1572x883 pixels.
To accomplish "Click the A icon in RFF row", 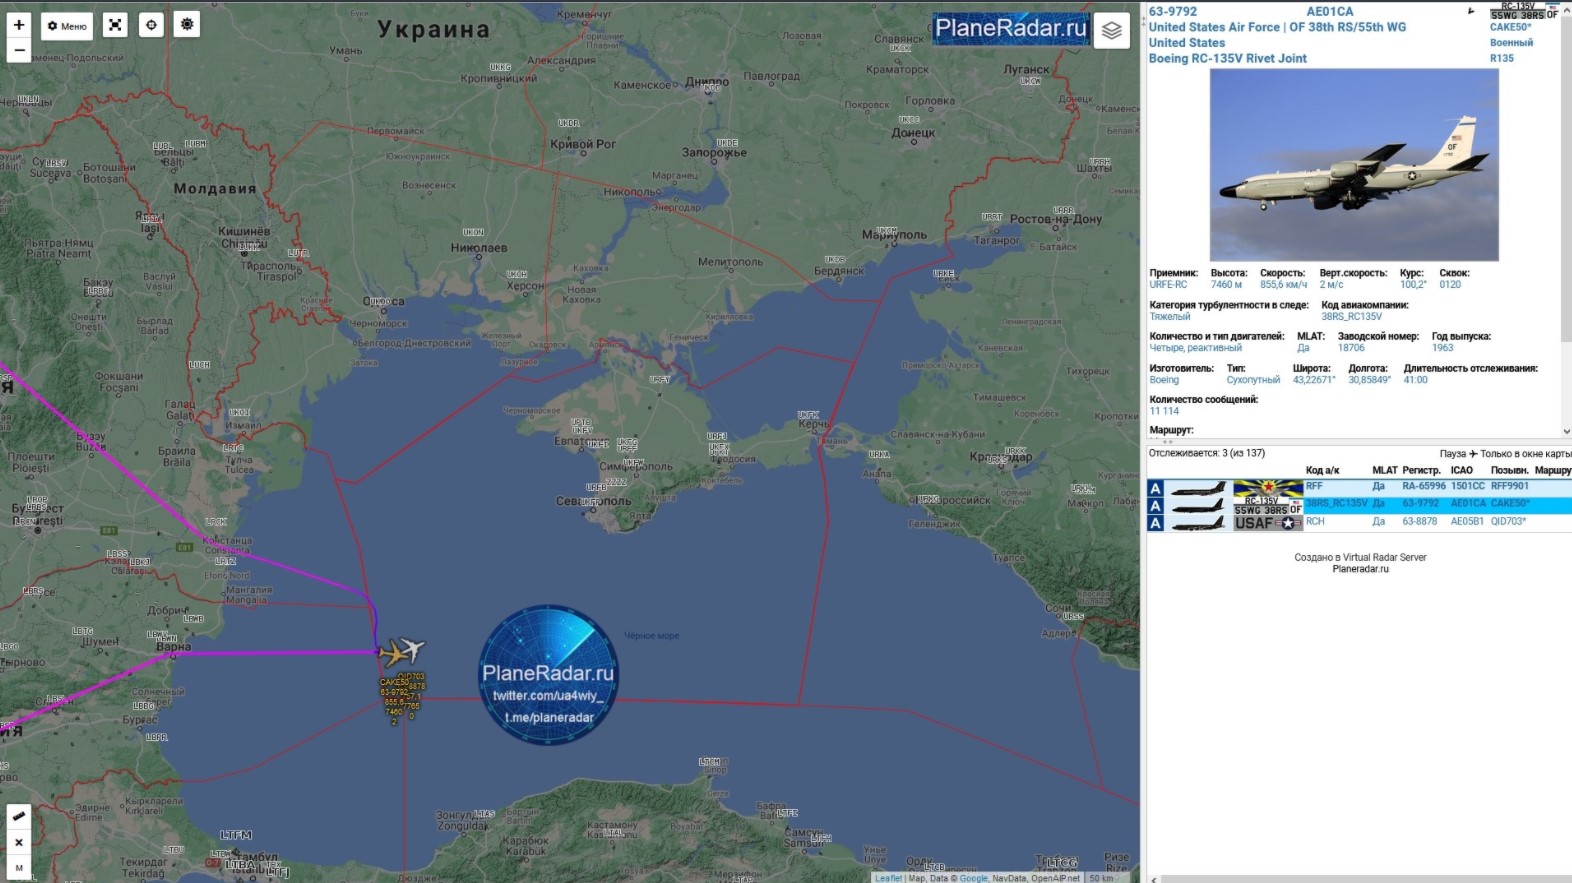I will point(1156,488).
